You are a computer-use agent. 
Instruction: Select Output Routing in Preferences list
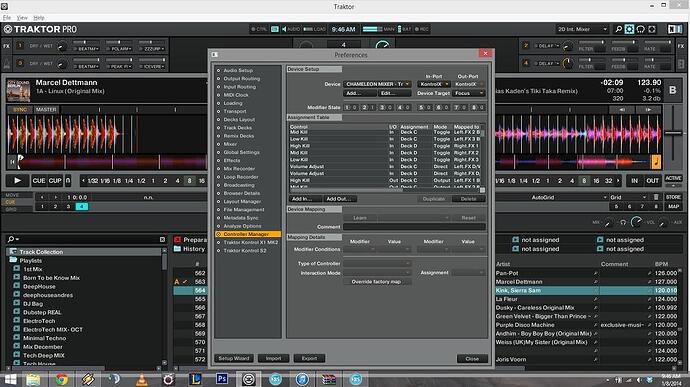[242, 78]
